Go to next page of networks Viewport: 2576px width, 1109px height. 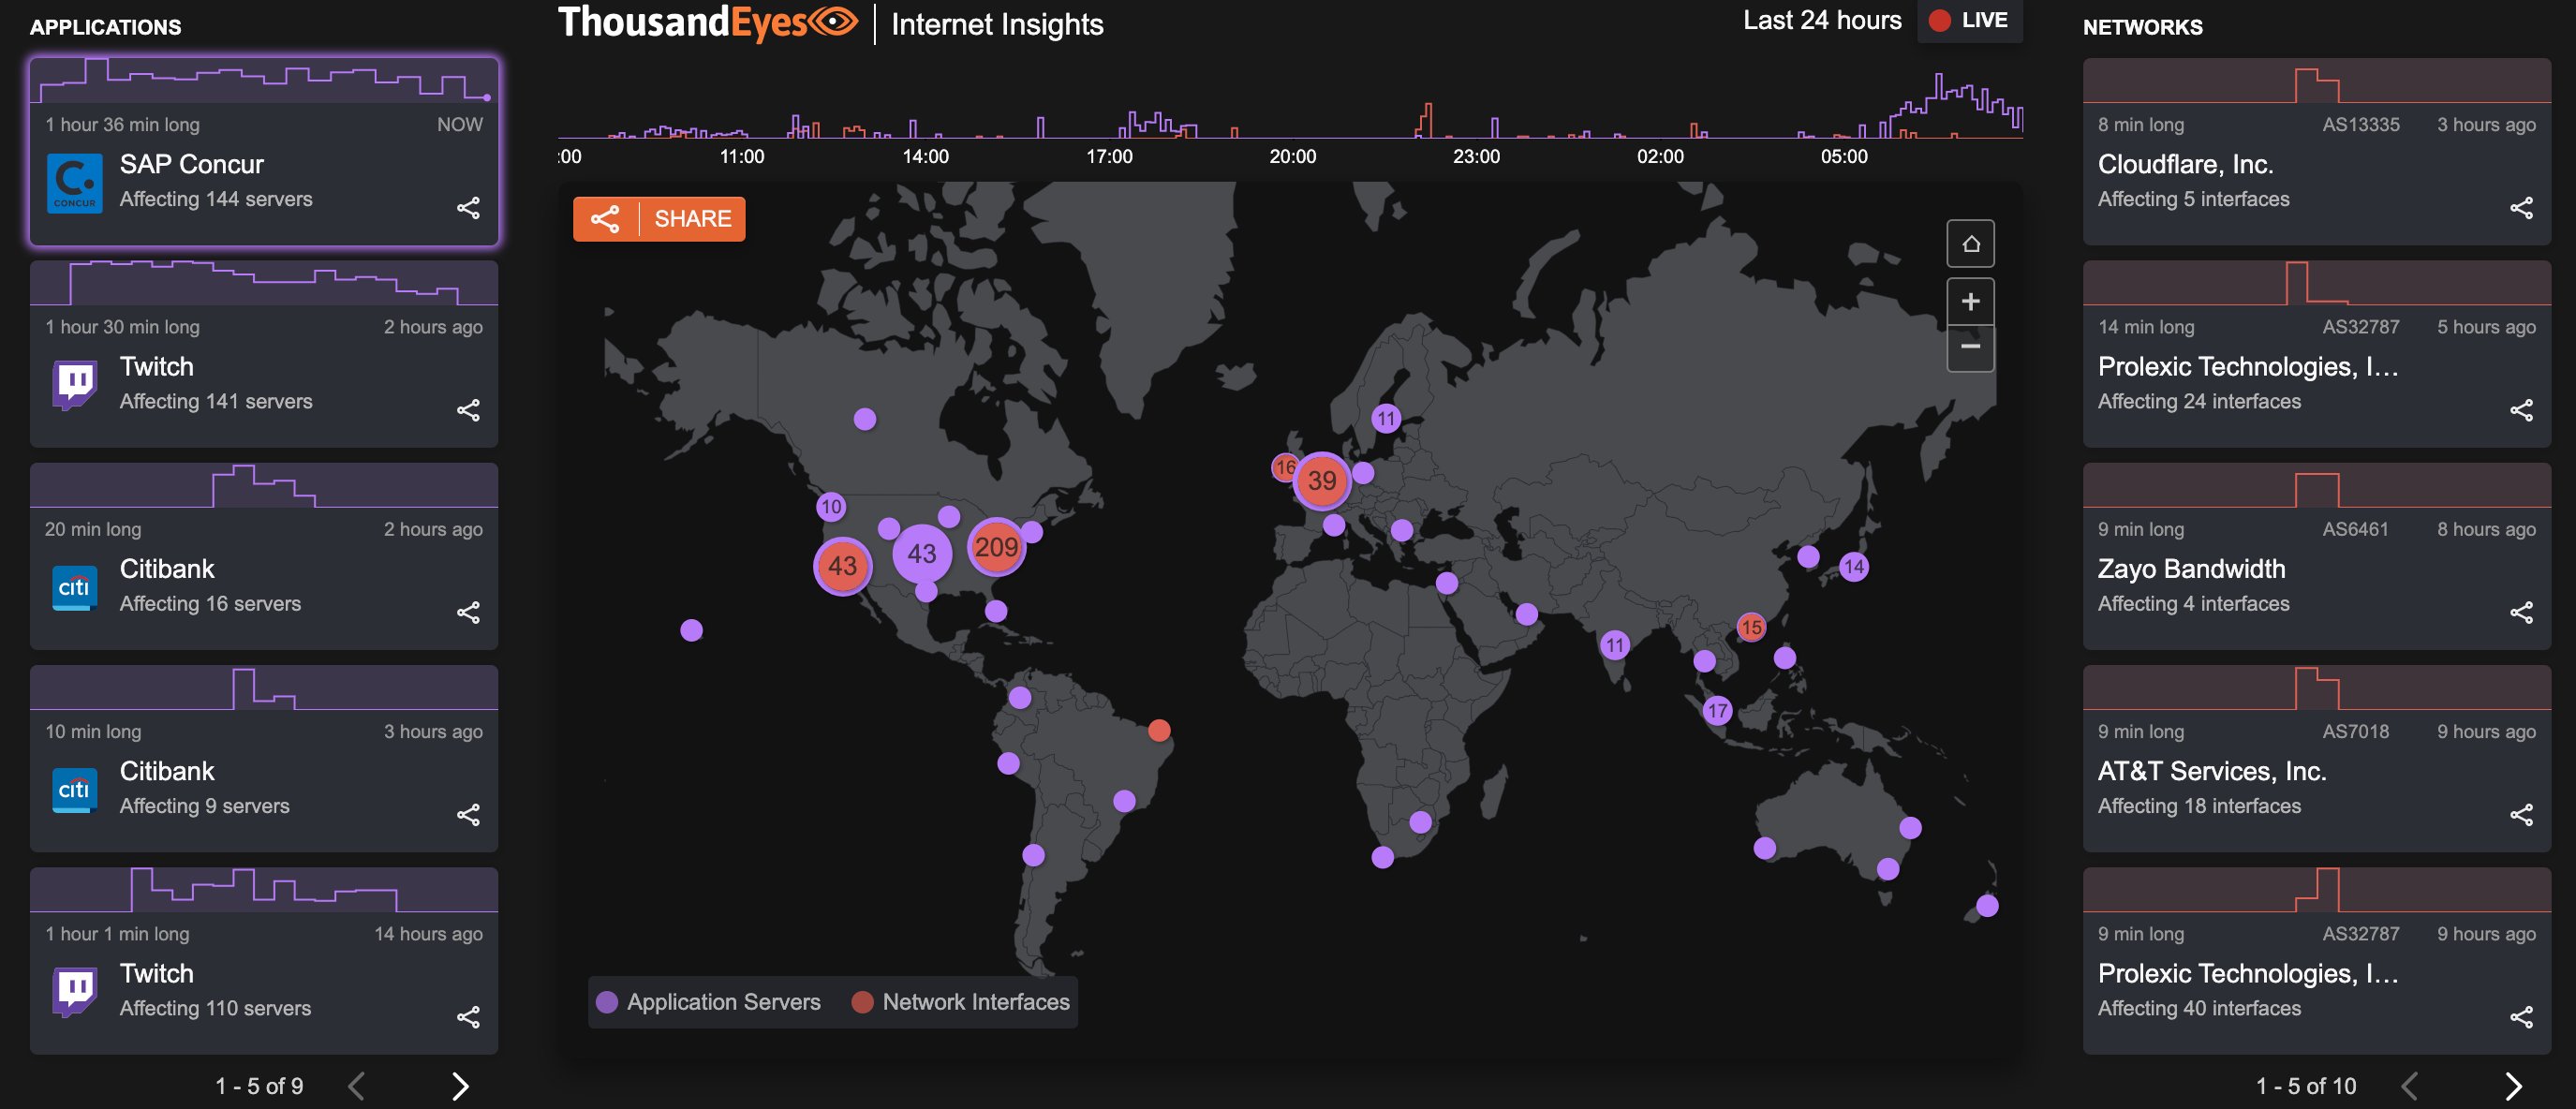(x=2513, y=1086)
